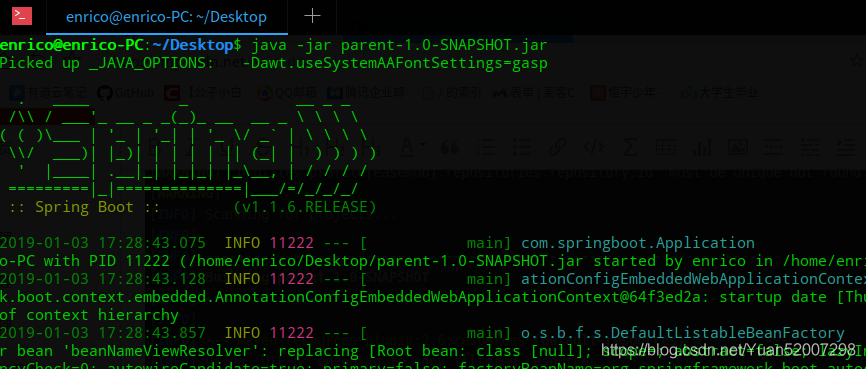Open the 有道云笔记 bookmark in background browser
The image size is (866, 369).
tap(48, 93)
